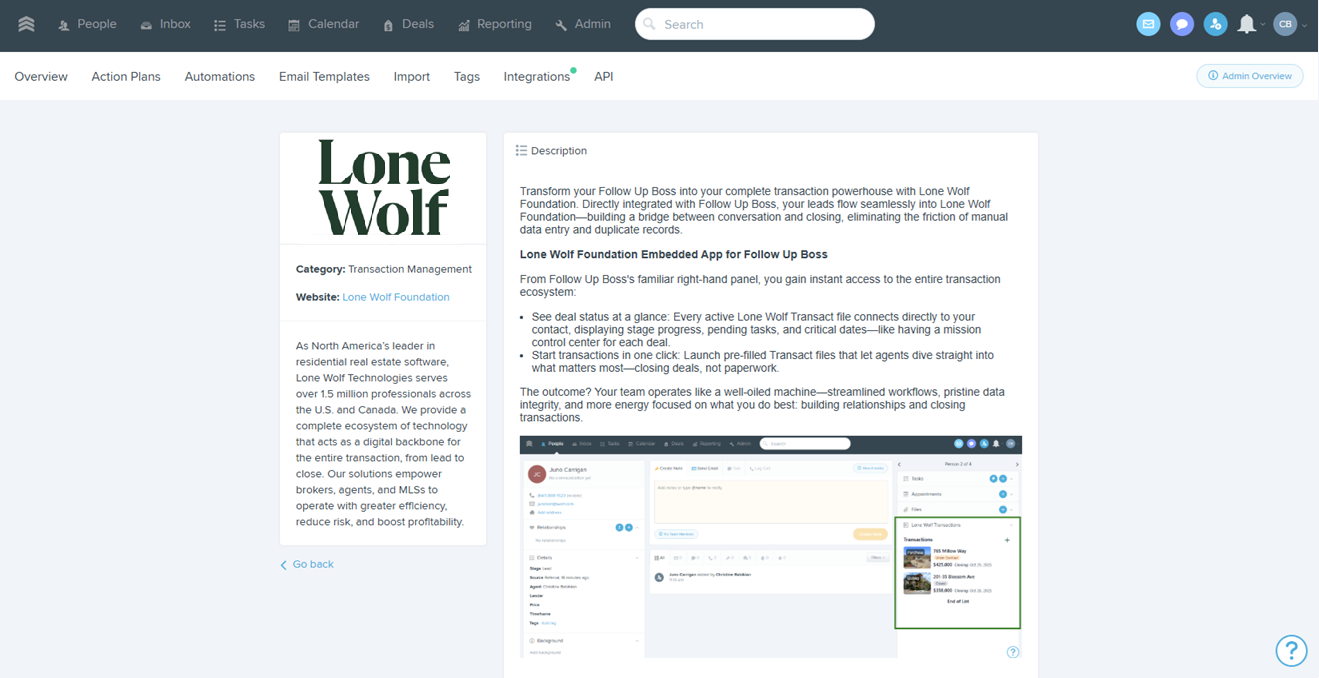Click the Follow Up Boss logo icon
Screen dimensions: 1319x678
click(x=26, y=24)
